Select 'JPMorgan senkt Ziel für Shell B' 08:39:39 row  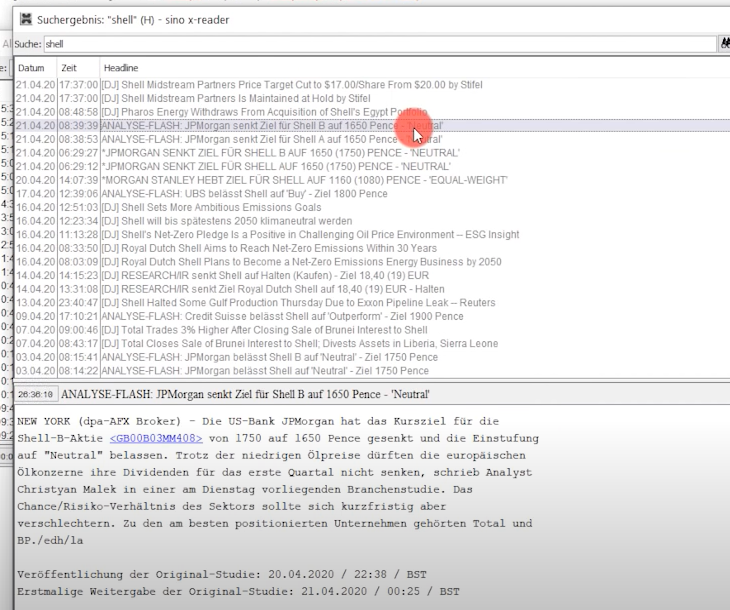372,126
